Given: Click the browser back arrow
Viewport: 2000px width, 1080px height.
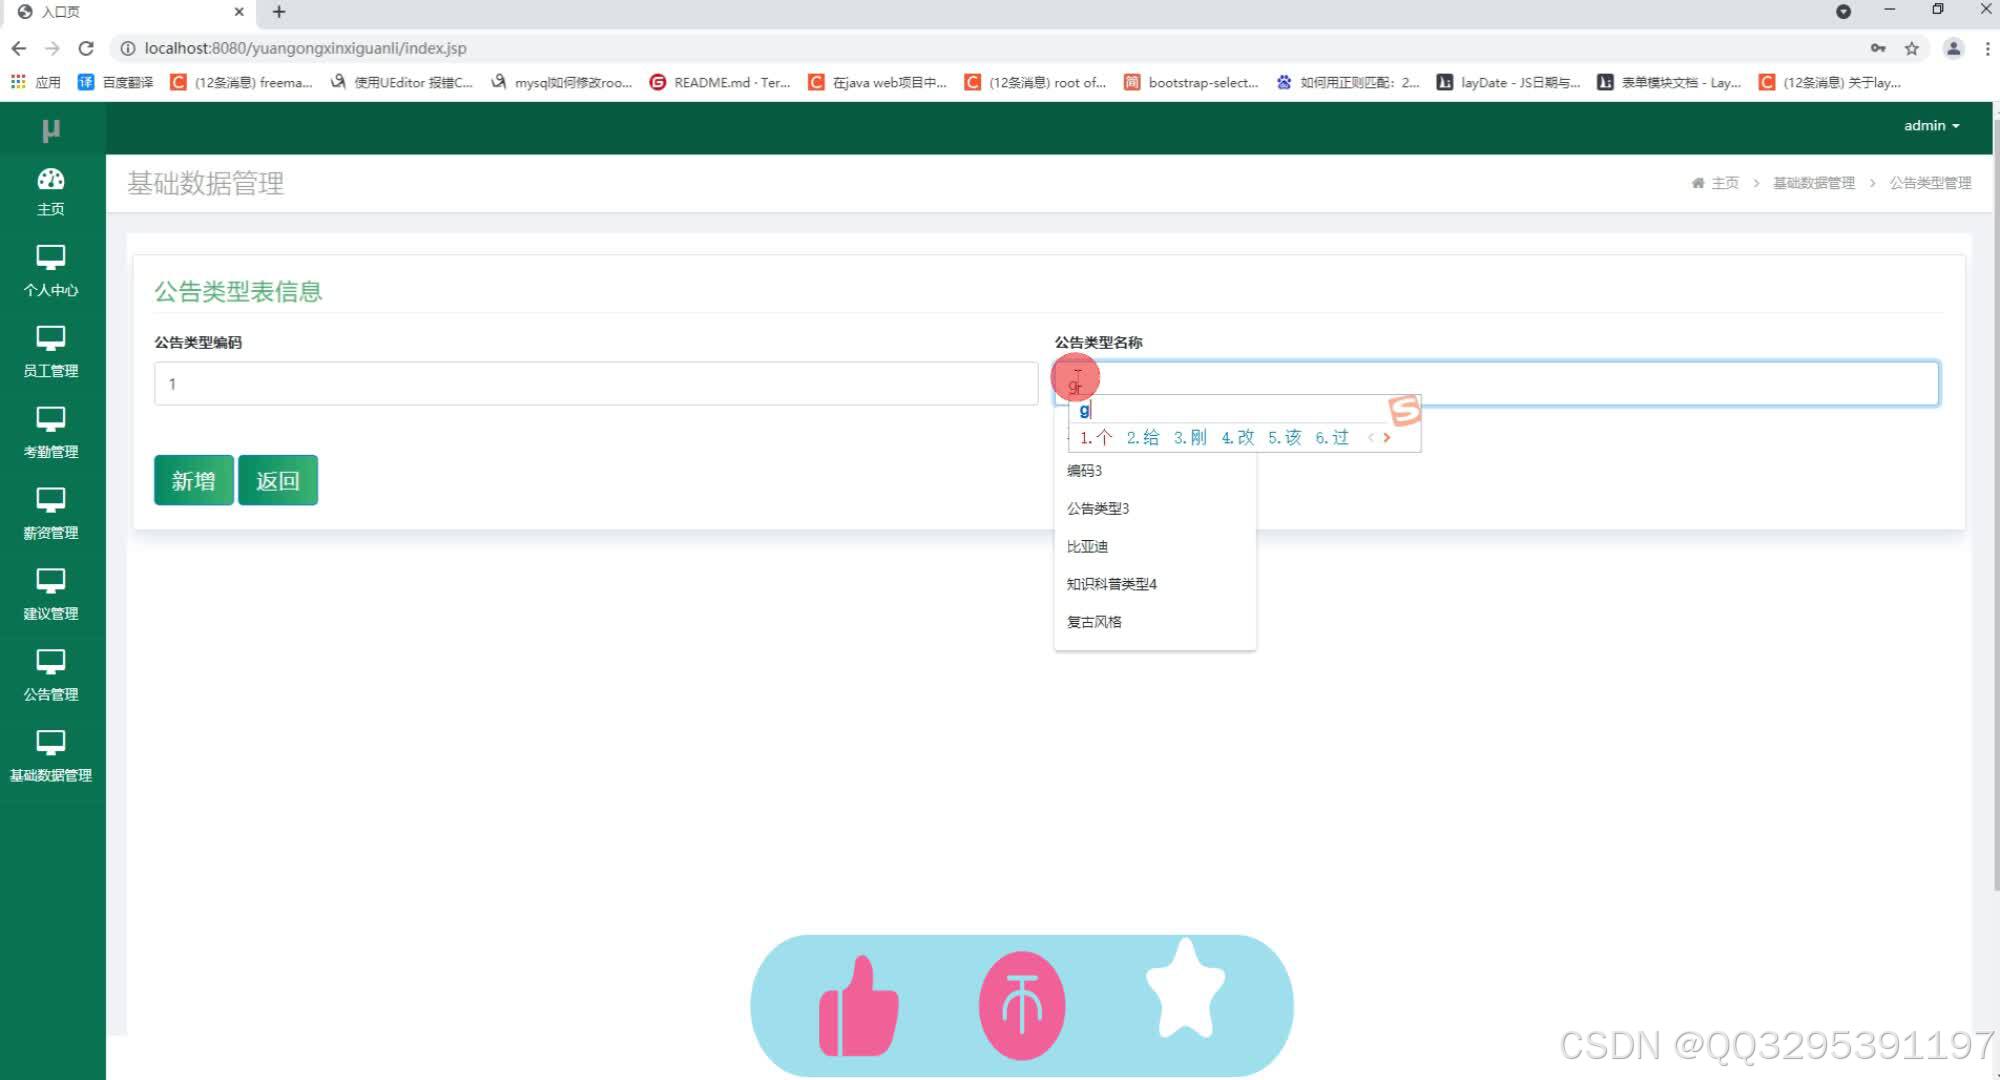Looking at the screenshot, I should point(19,48).
